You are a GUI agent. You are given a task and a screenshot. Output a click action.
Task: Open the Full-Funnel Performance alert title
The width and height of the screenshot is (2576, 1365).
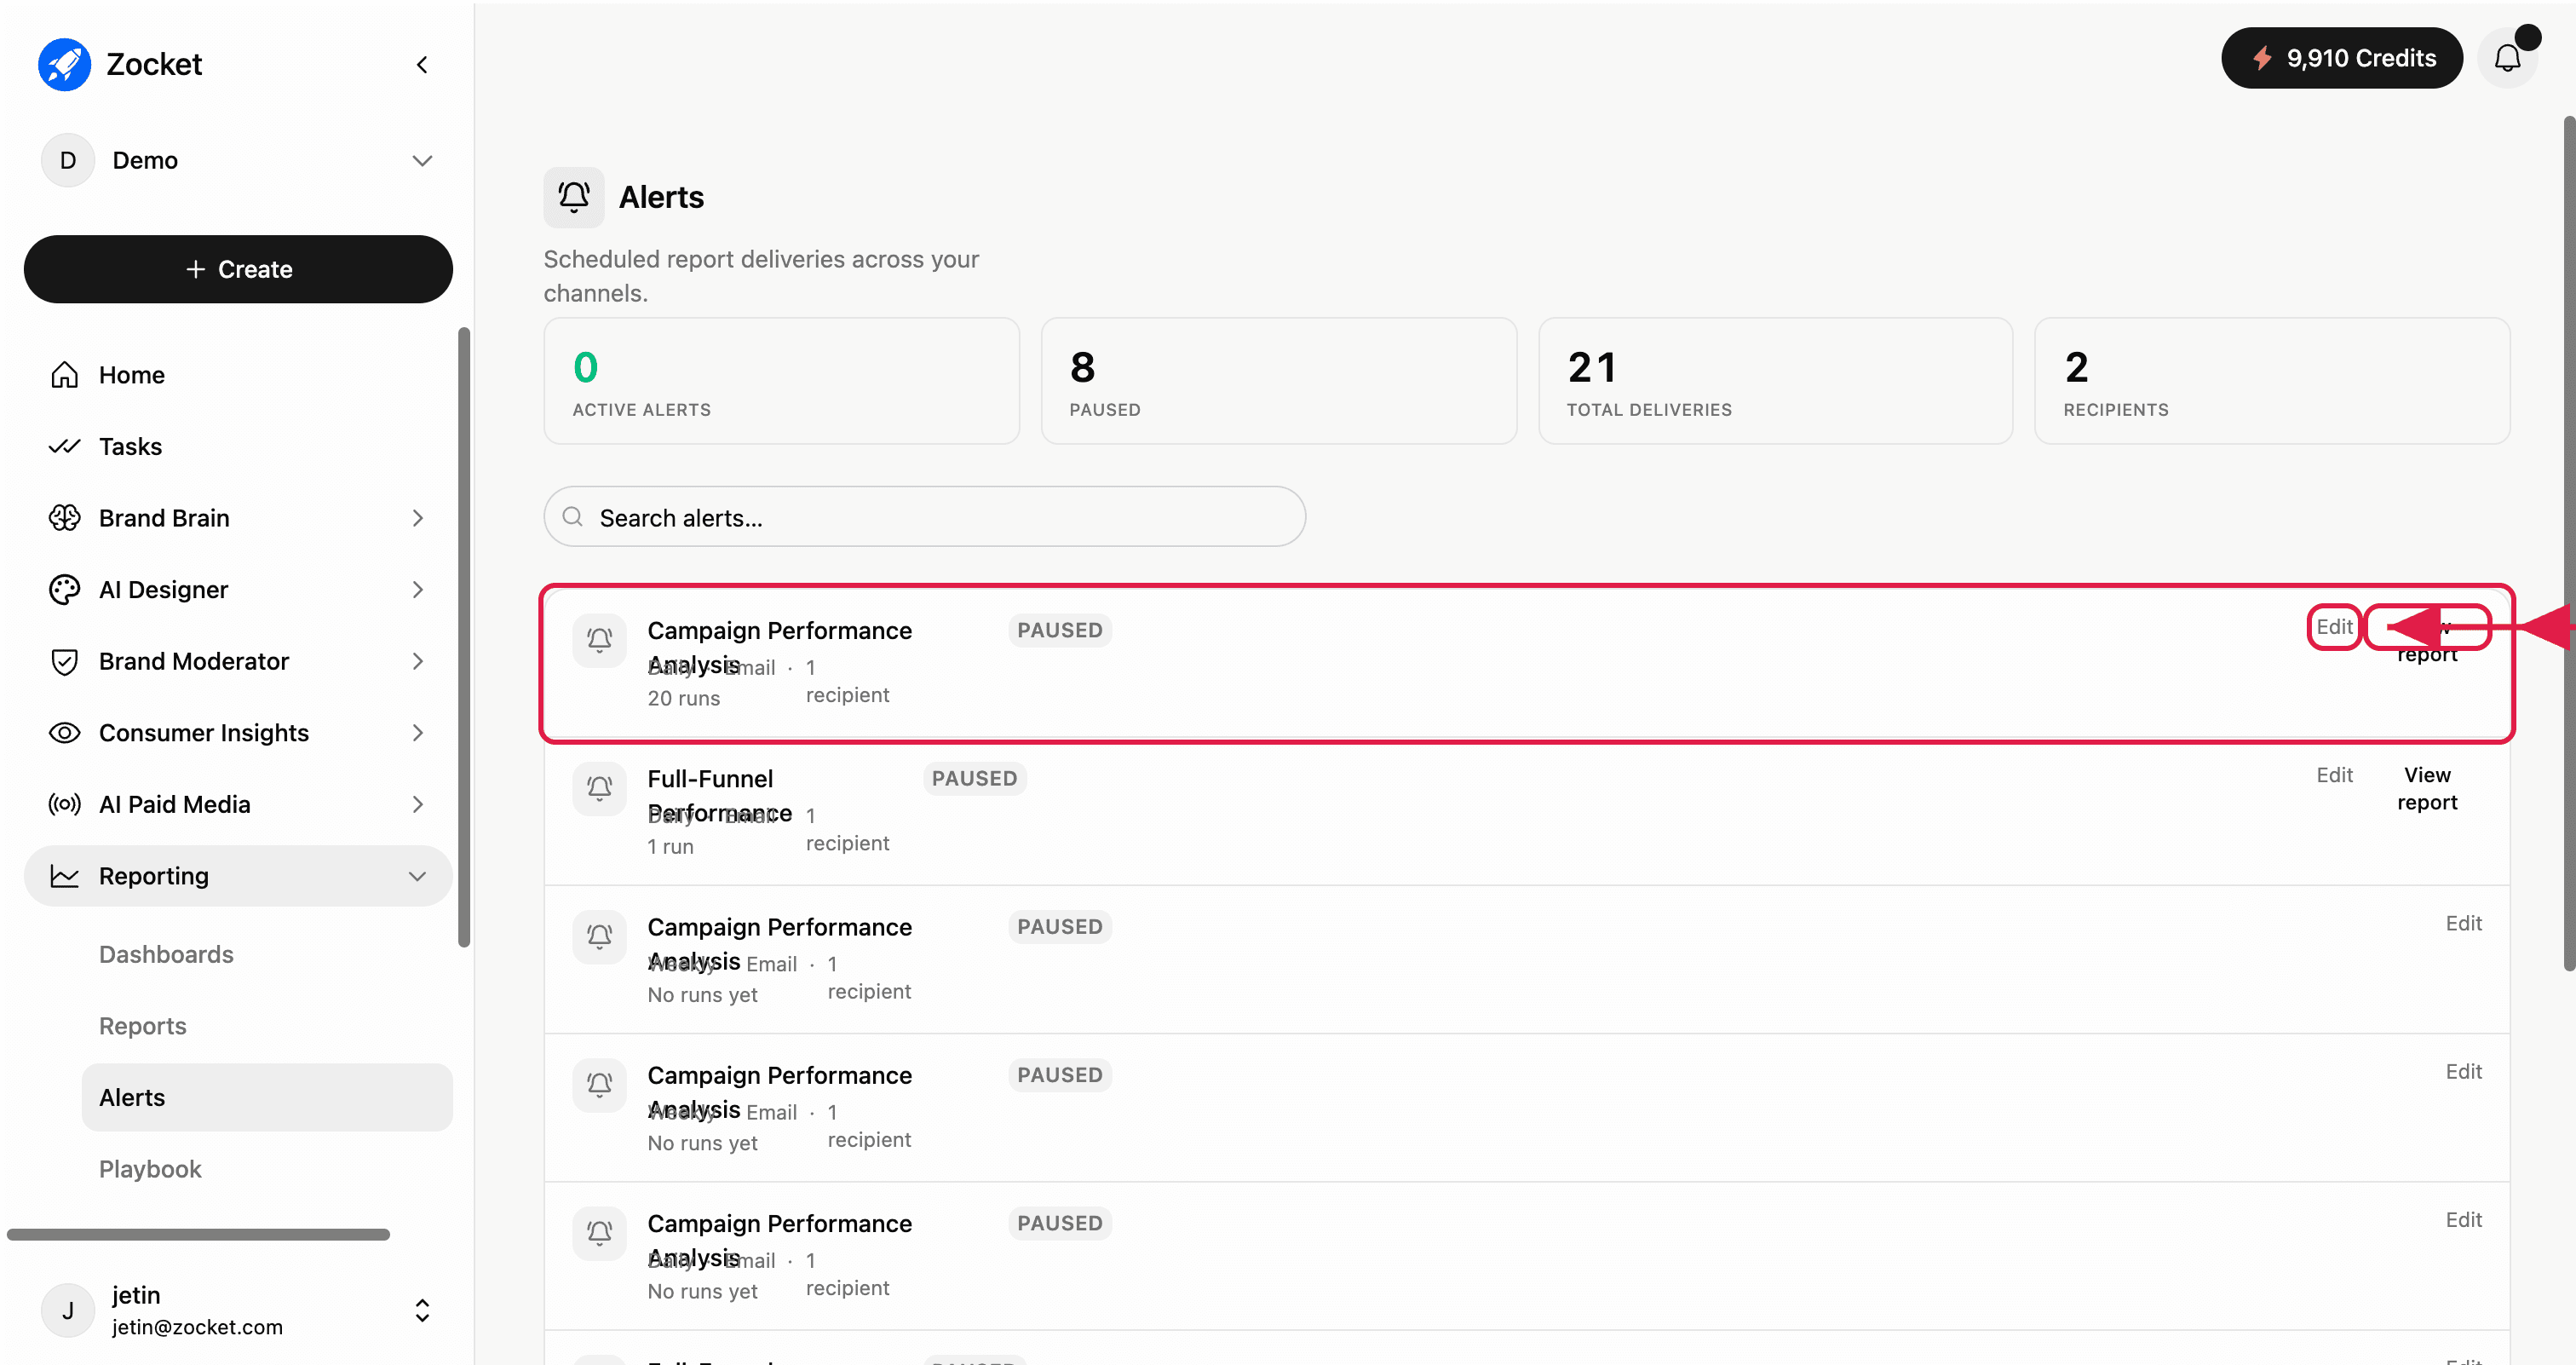coord(720,796)
